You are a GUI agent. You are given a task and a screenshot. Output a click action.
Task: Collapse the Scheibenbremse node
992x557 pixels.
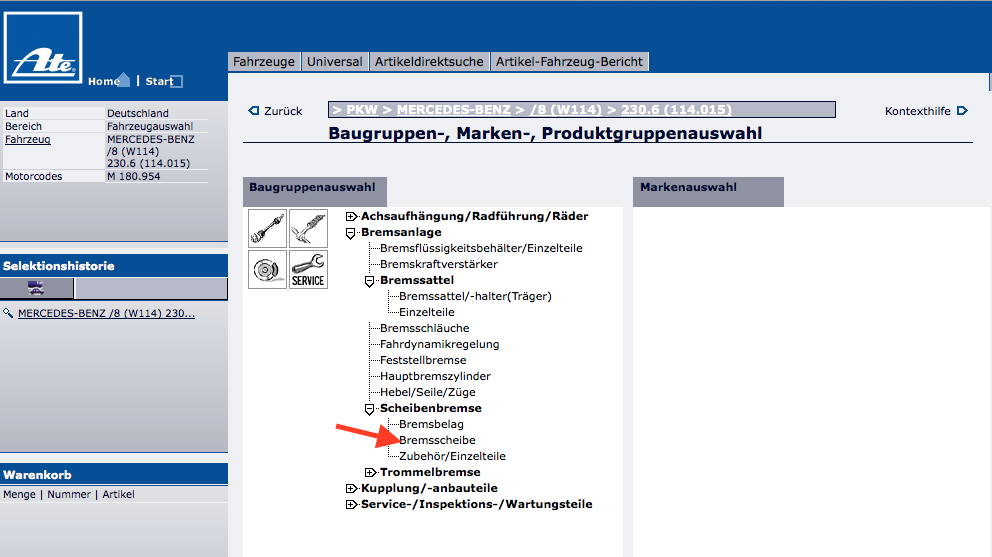[370, 408]
